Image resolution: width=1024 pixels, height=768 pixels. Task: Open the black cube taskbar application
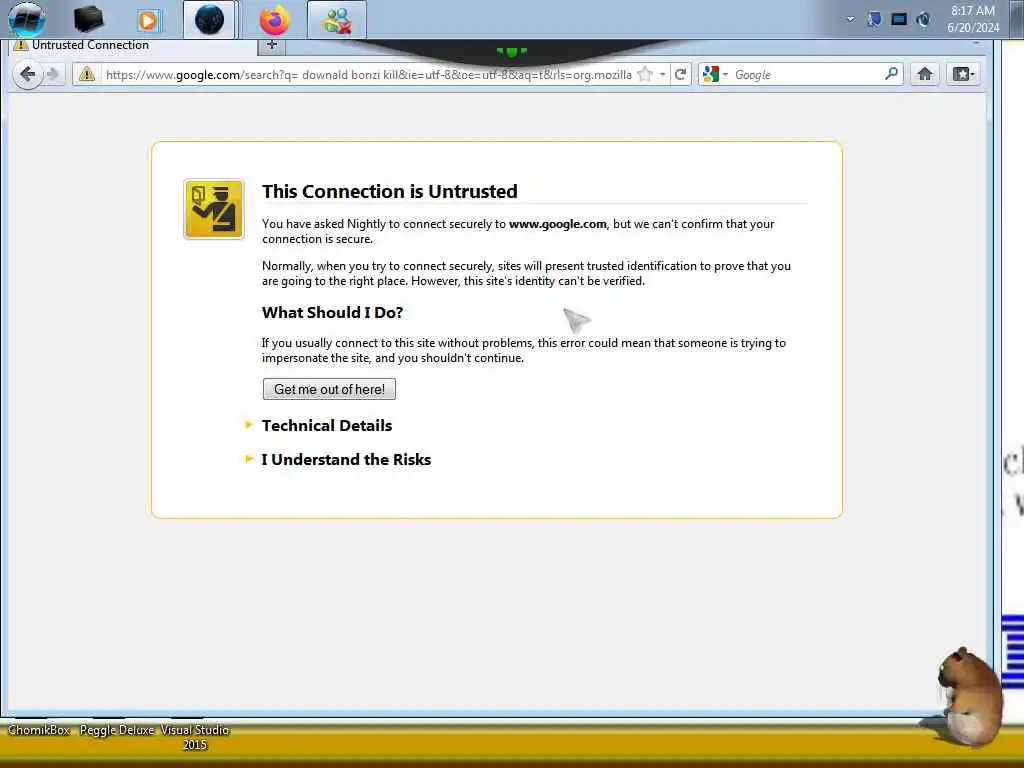88,19
